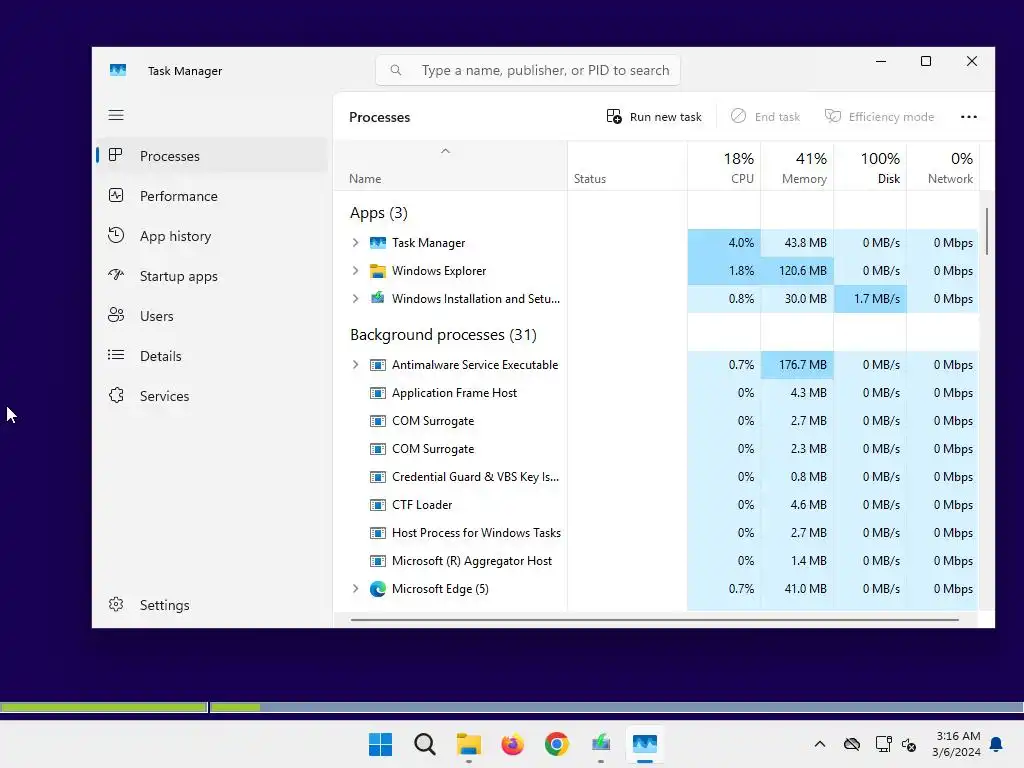Sort by the Disk column header
1024x768 pixels.
(871, 167)
